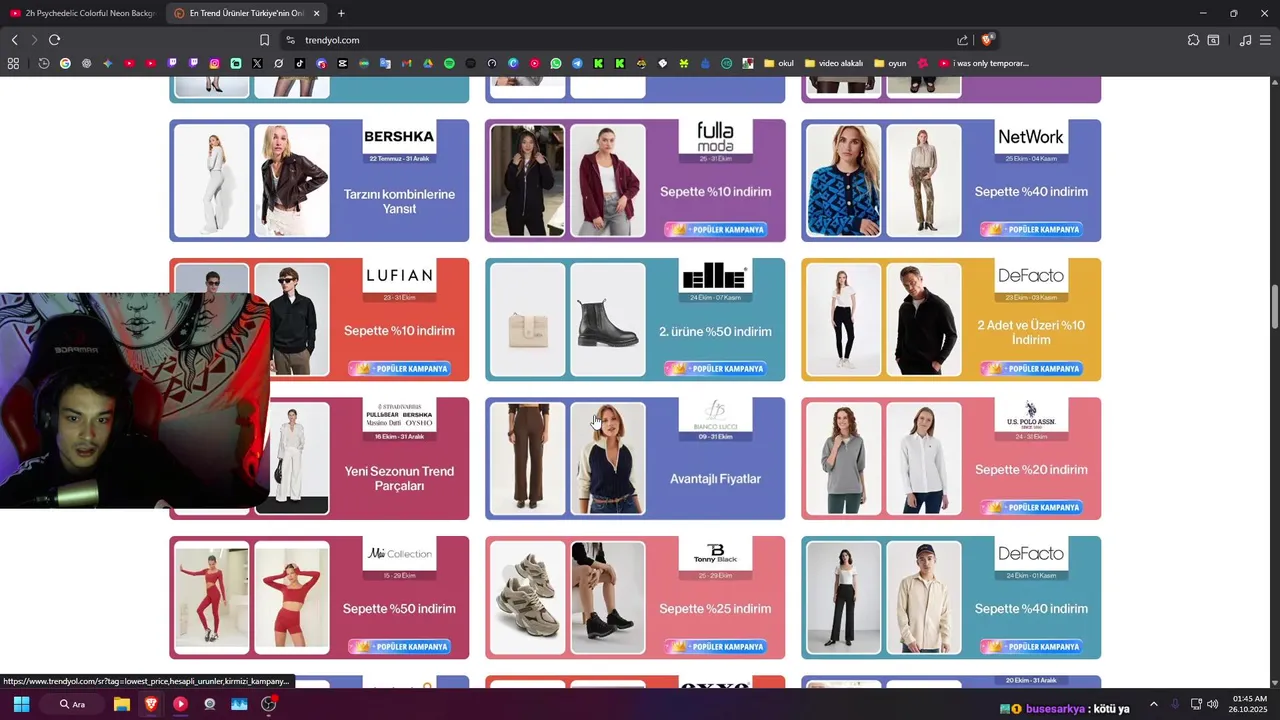Open the browser extensions puzzle icon
Screen dimensions: 1280x720
click(1193, 40)
